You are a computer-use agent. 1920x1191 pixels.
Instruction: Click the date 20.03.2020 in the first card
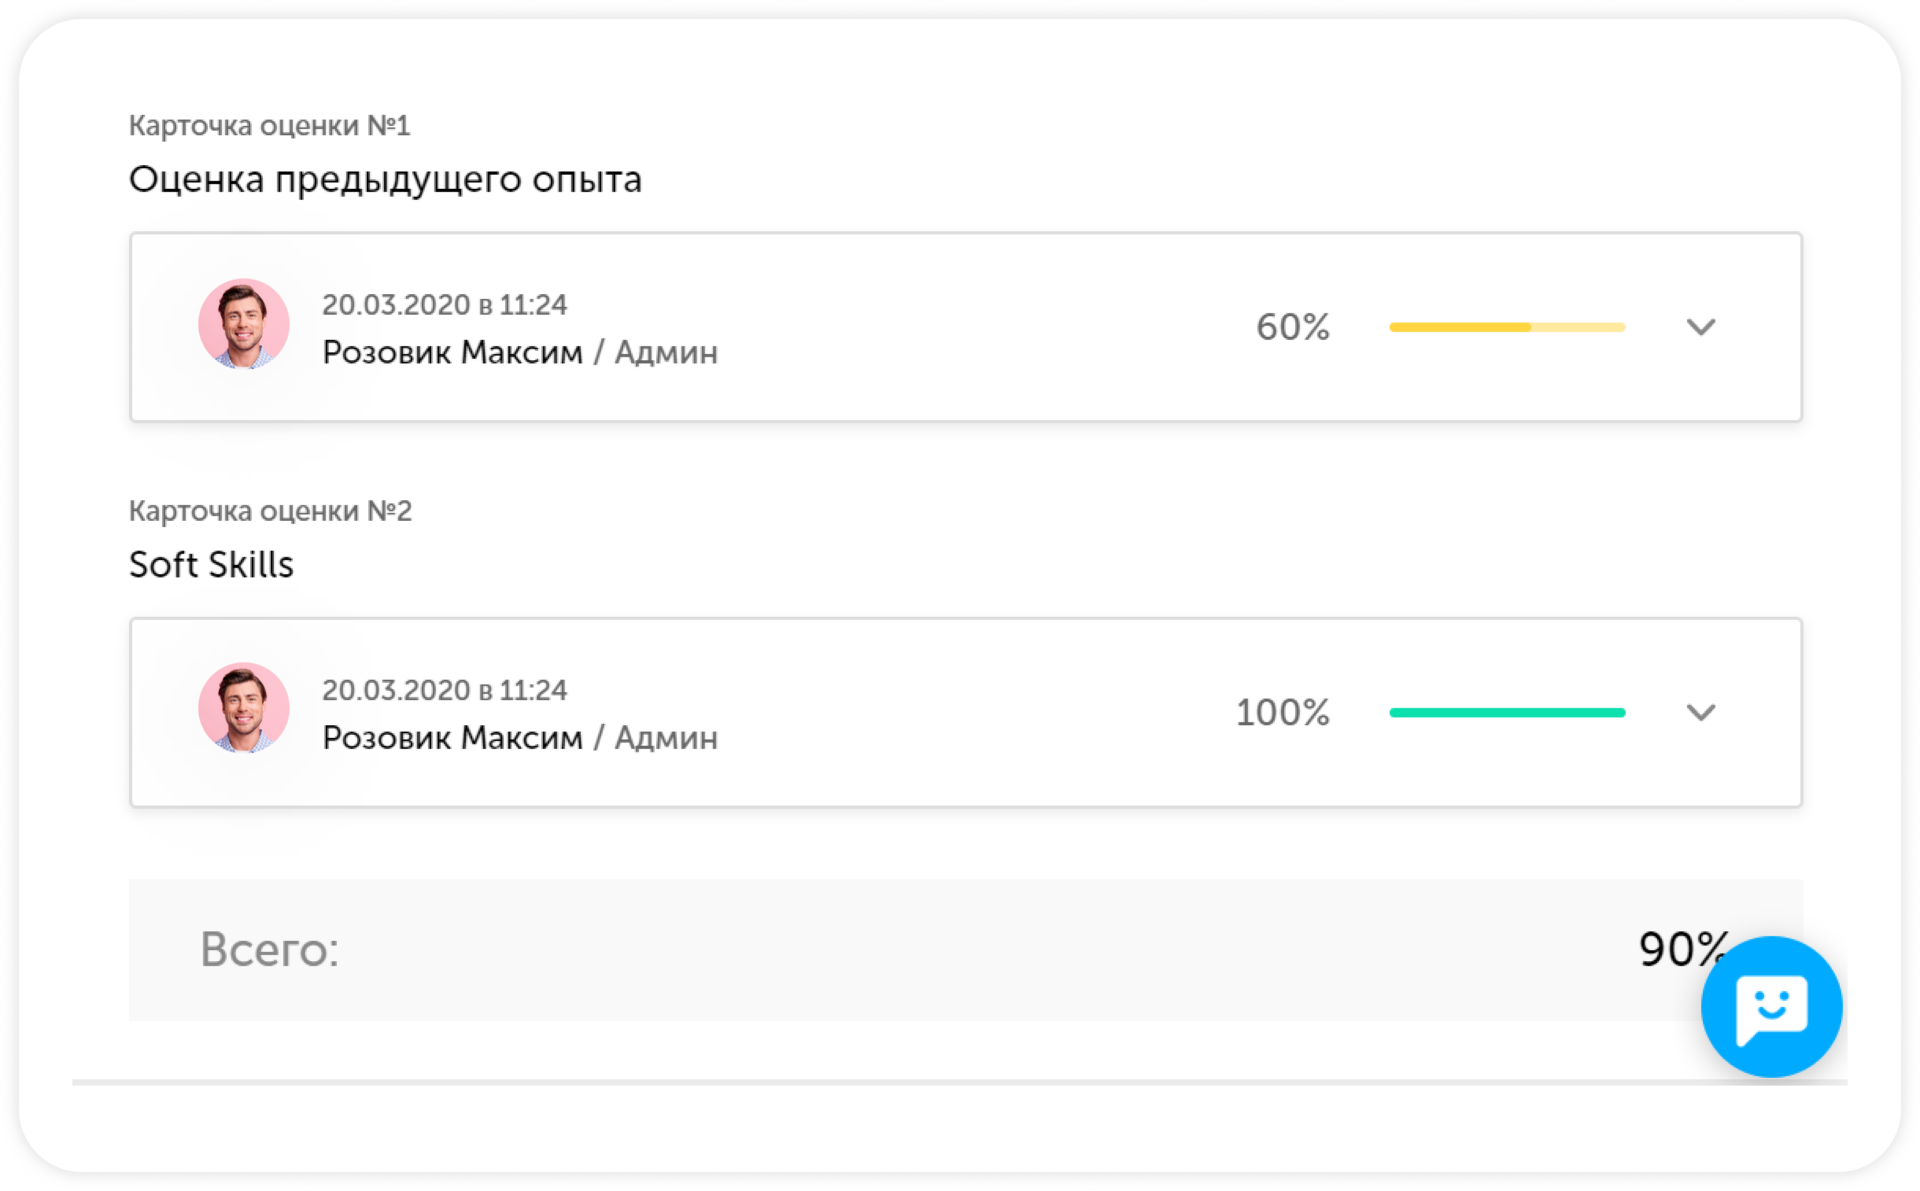coord(396,304)
